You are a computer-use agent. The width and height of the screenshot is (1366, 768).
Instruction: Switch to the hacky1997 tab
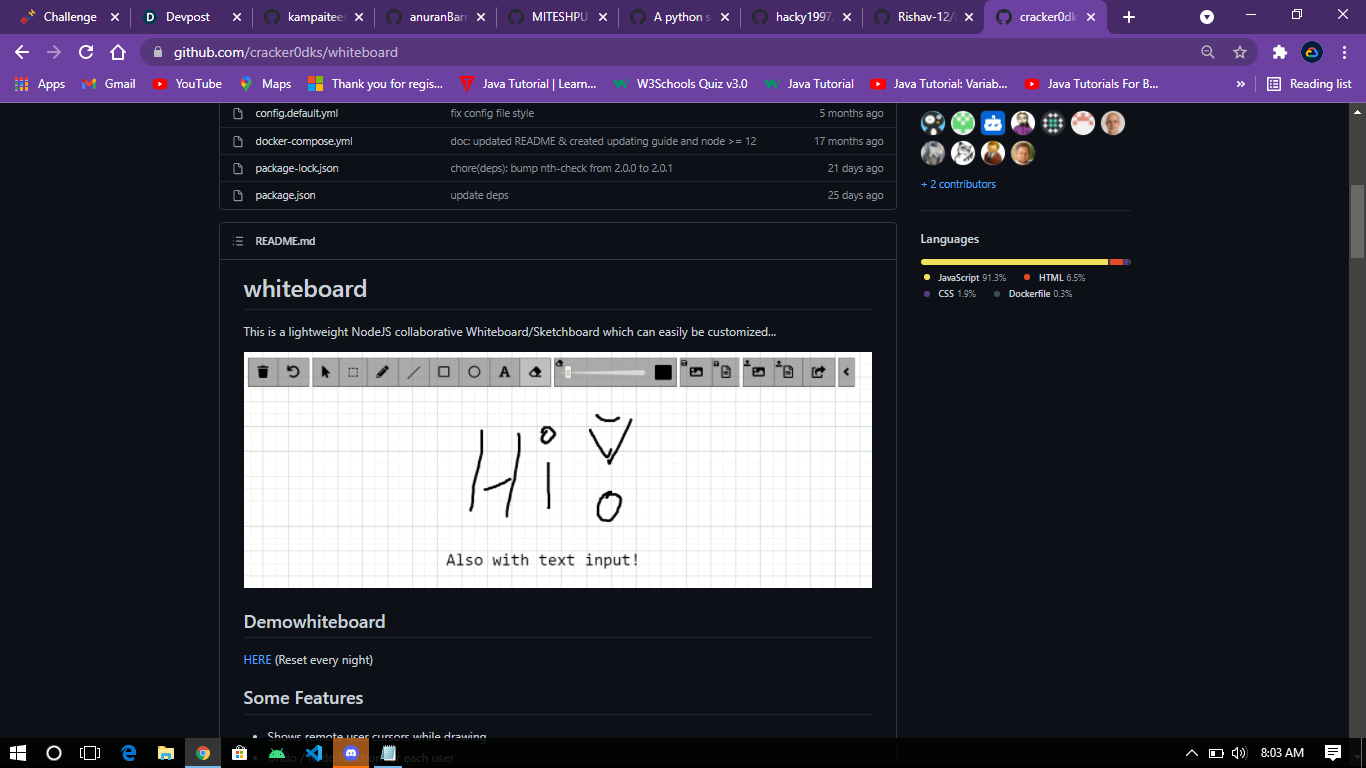(x=802, y=17)
